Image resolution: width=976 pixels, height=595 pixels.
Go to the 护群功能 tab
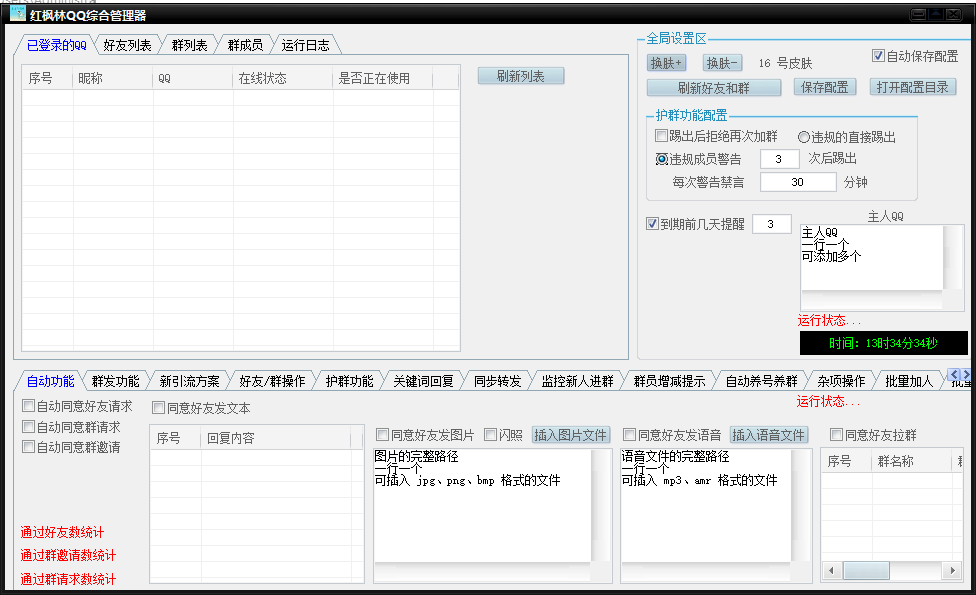click(349, 381)
